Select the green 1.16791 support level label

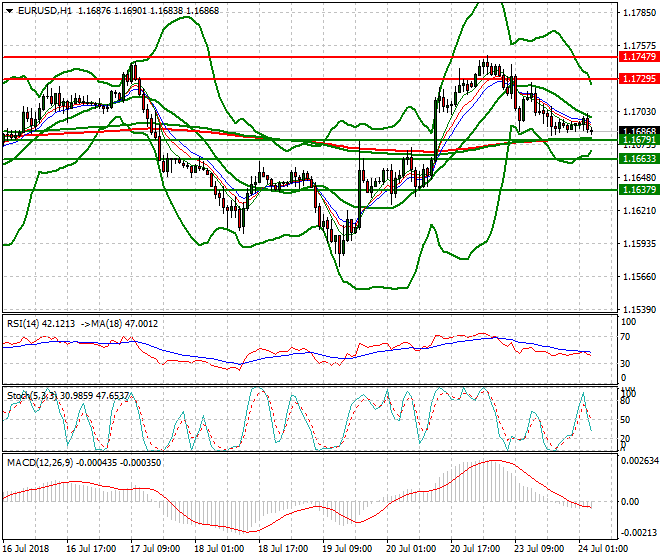pyautogui.click(x=639, y=140)
